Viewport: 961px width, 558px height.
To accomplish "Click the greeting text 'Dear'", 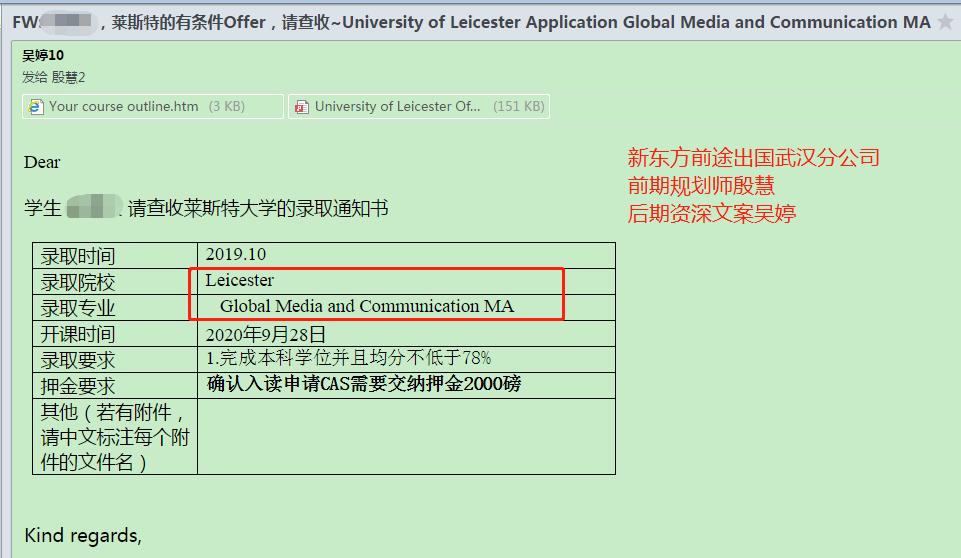I will 42,162.
